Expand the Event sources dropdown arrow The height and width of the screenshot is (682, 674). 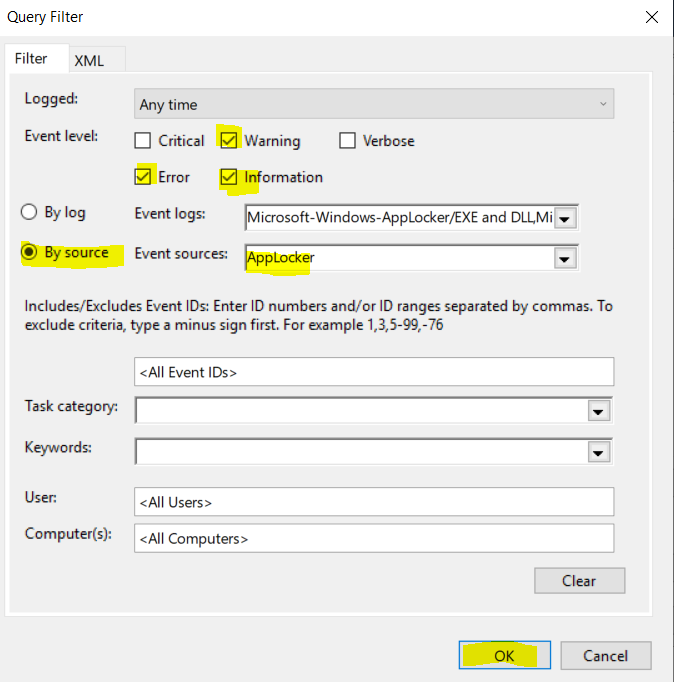coord(565,259)
